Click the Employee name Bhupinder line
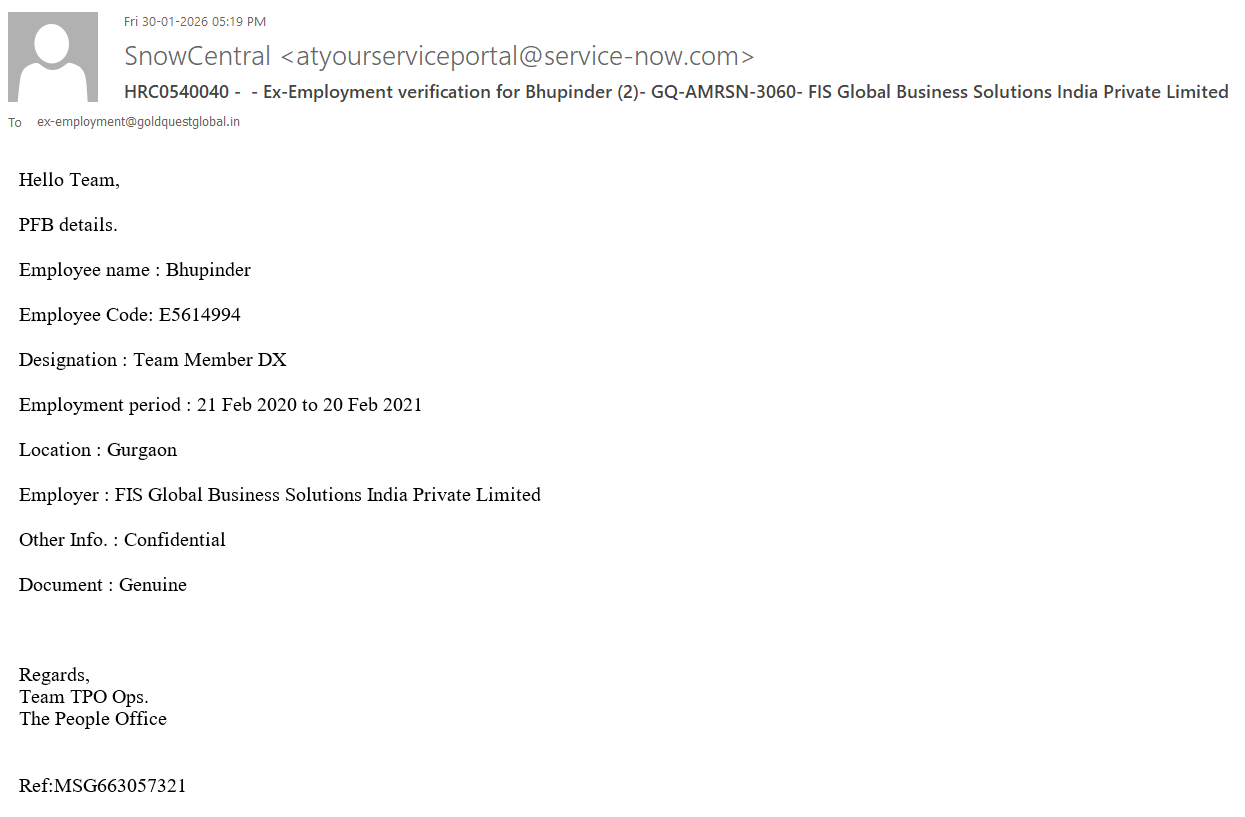This screenshot has width=1245, height=817. click(x=135, y=270)
